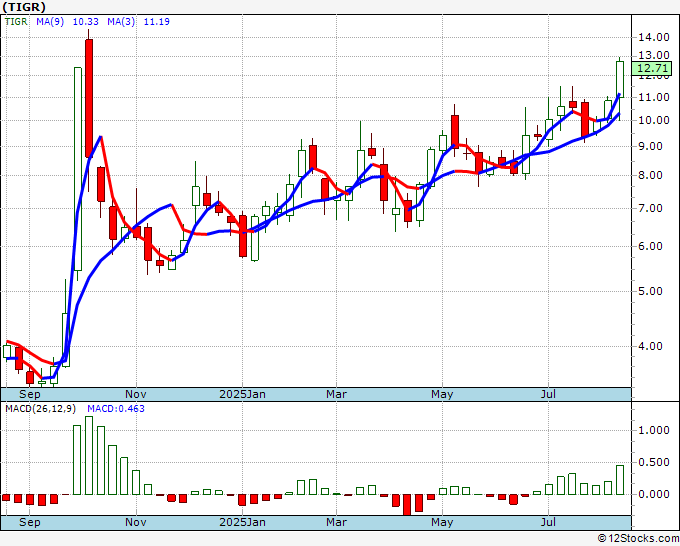Click the MA(9) legend label

coord(50,22)
